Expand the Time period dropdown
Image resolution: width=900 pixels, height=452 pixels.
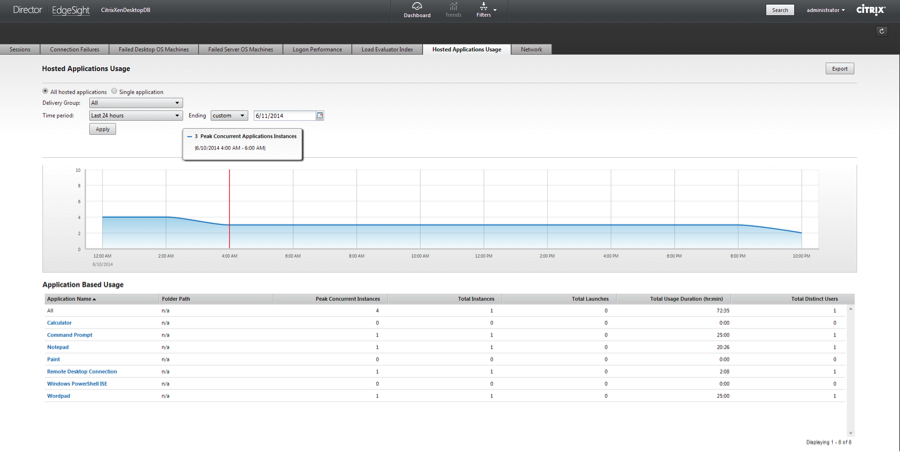point(135,116)
